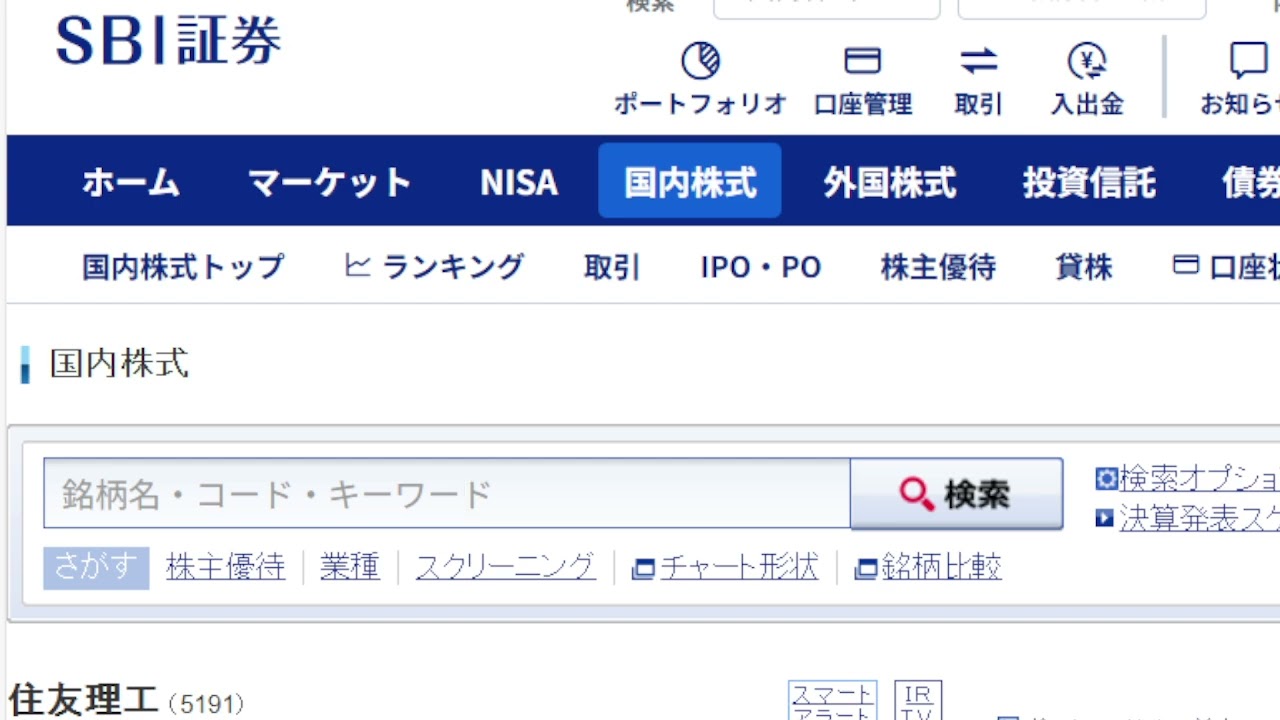Open 入出金 yen icon
The width and height of the screenshot is (1280, 720).
click(x=1087, y=61)
